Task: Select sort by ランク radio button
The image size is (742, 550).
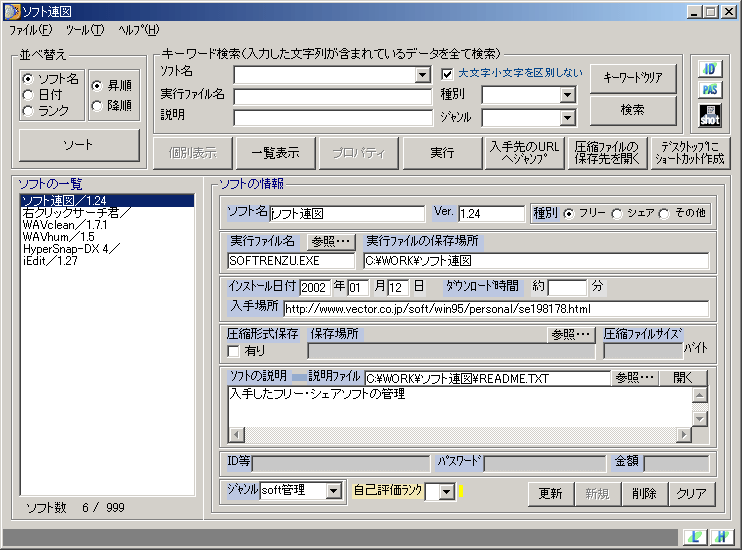Action: click(x=28, y=111)
